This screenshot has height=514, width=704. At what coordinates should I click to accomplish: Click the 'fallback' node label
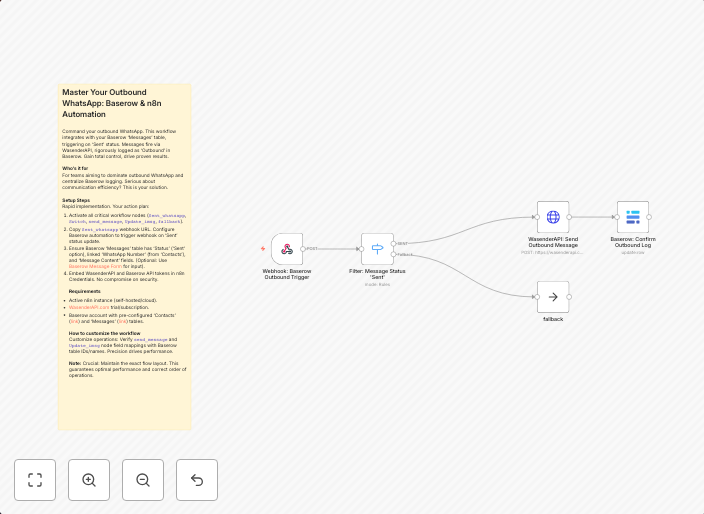pos(553,319)
